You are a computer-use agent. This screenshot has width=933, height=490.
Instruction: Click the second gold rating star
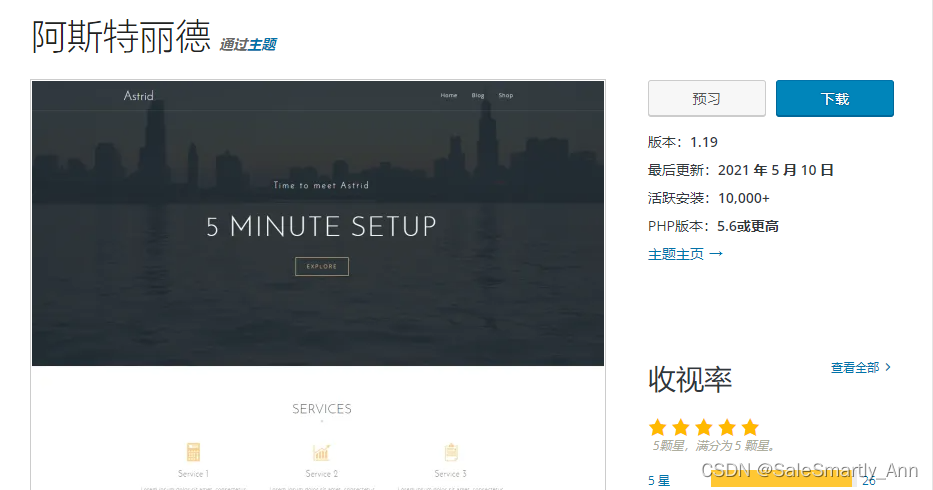click(x=681, y=427)
